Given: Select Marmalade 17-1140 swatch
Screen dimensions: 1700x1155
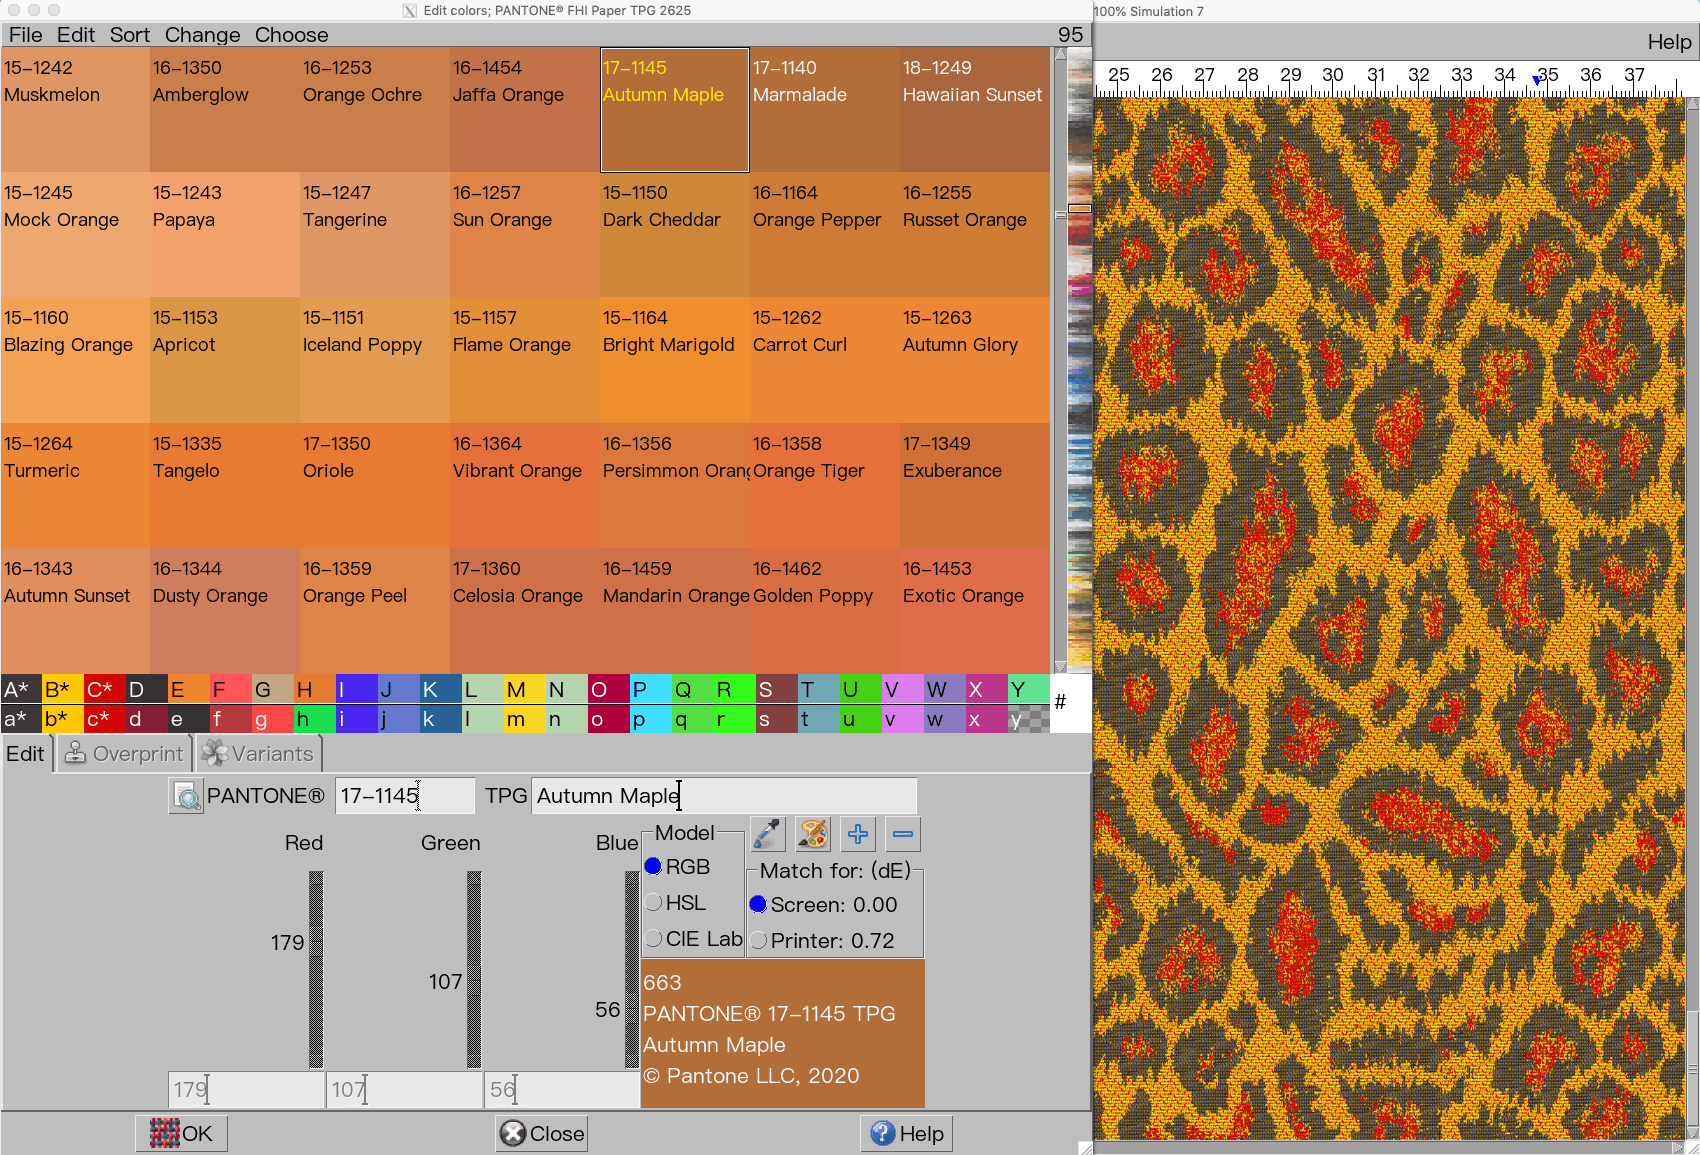Looking at the screenshot, I should coord(825,109).
